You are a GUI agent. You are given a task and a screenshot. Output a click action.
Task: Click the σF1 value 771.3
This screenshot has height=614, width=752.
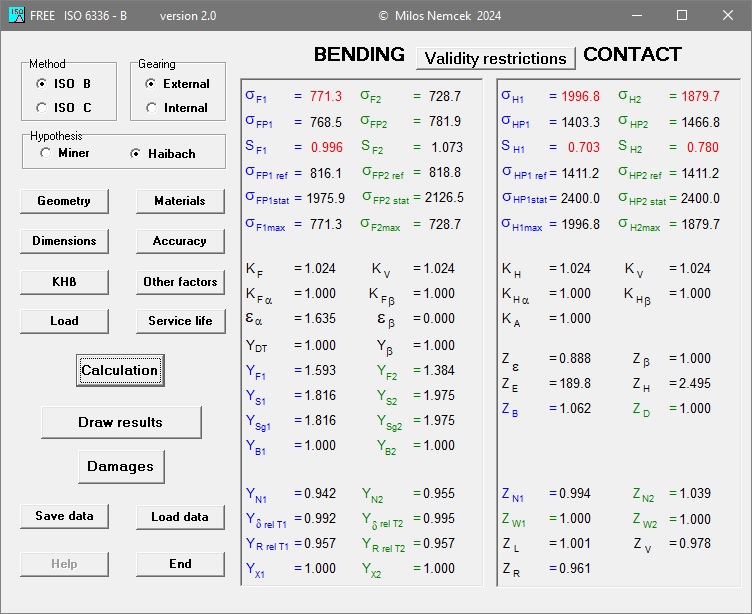(326, 96)
